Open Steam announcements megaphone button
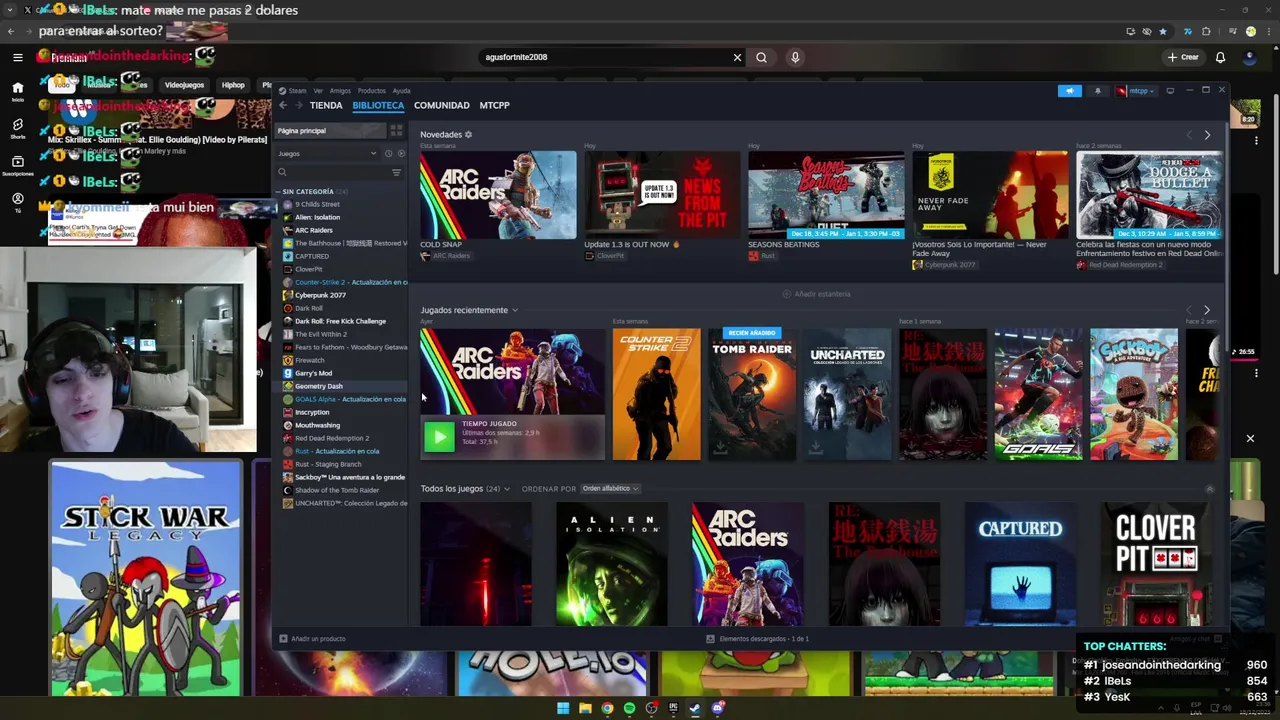This screenshot has height=720, width=1280. click(x=1070, y=91)
